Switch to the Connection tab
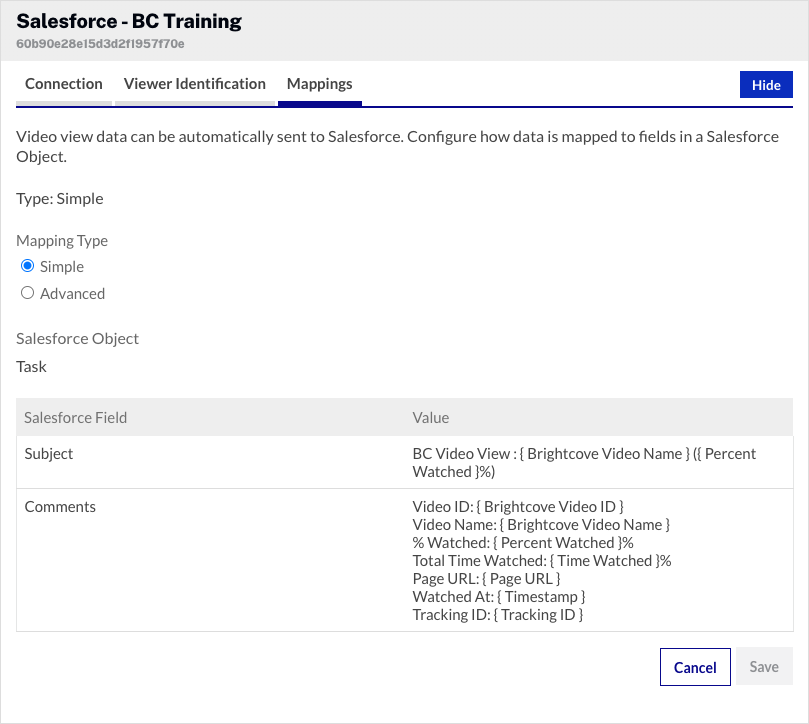Screen dimensions: 809x724 pyautogui.click(x=64, y=84)
